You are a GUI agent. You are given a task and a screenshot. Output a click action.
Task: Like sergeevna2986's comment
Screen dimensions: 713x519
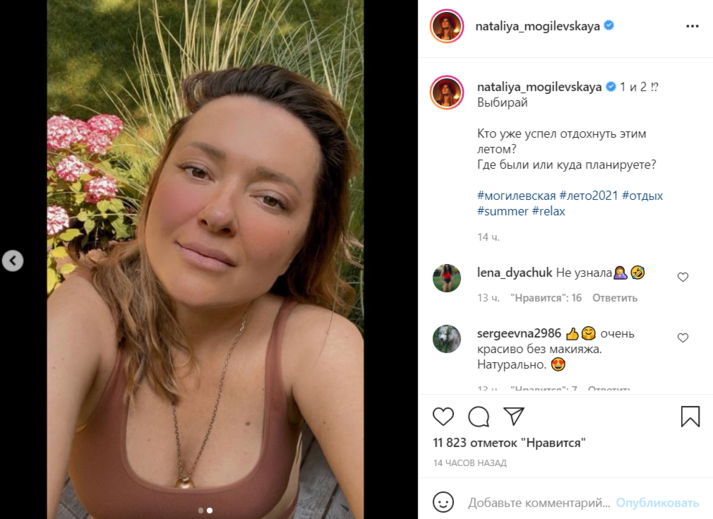tap(683, 338)
